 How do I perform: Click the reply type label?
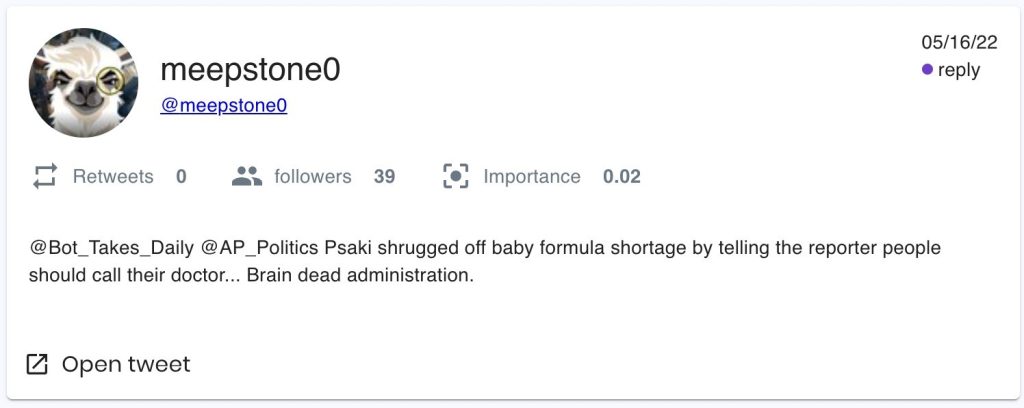click(x=959, y=70)
